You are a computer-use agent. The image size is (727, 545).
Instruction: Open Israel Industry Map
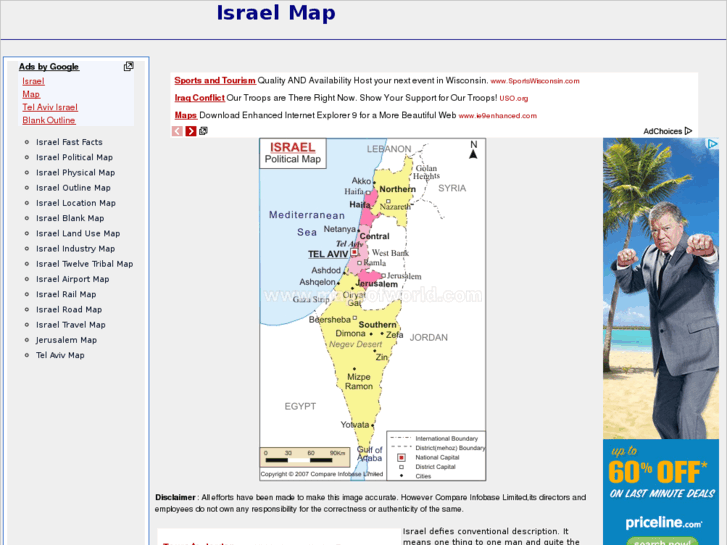click(76, 249)
